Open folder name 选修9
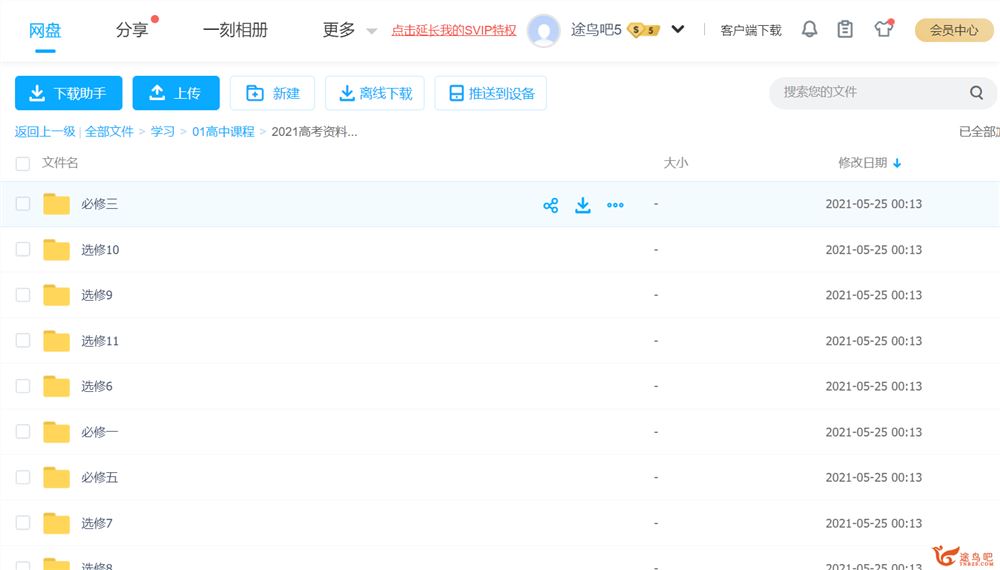This screenshot has width=1000, height=570. (97, 295)
